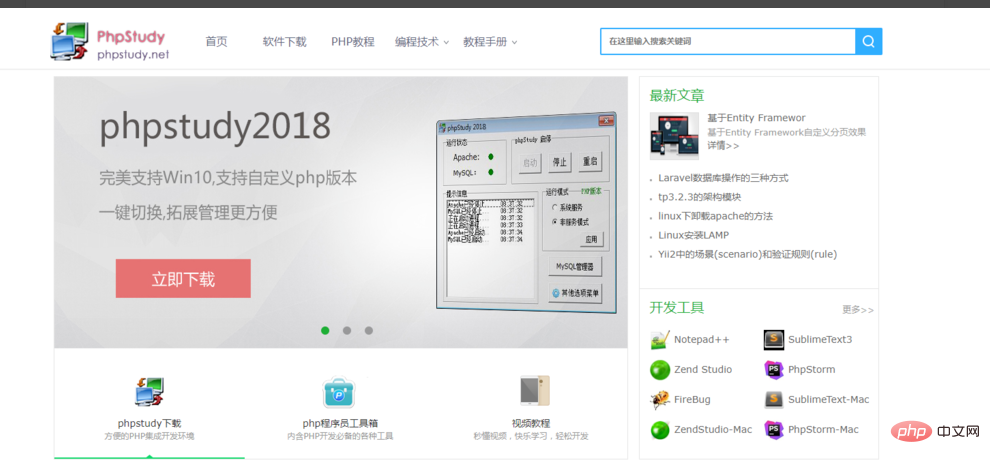Viewport: 990px width, 464px height.
Task: Click the 立即下载 download button
Action: [x=183, y=278]
